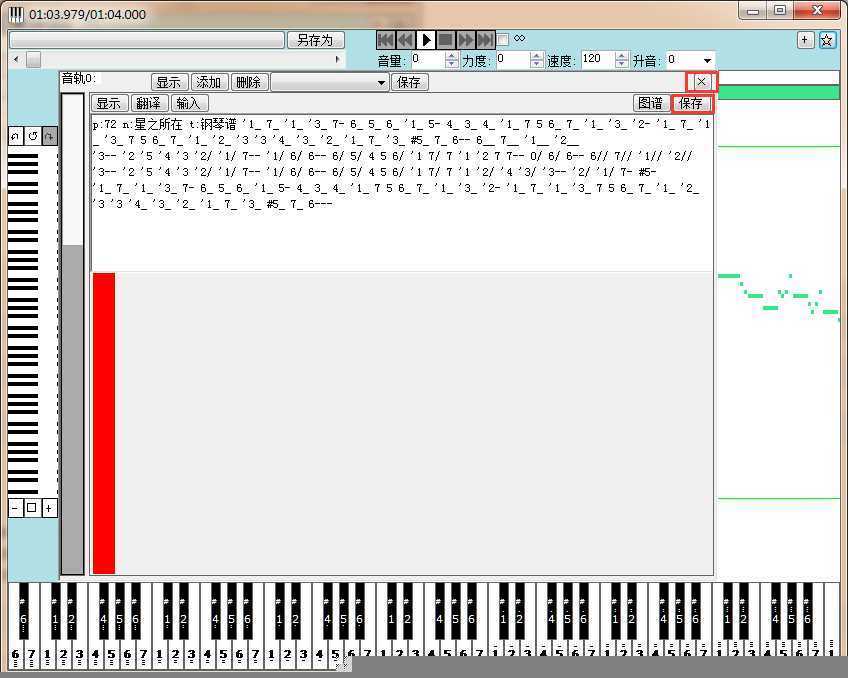Click the horizontal scrollbar thumb

tap(34, 59)
